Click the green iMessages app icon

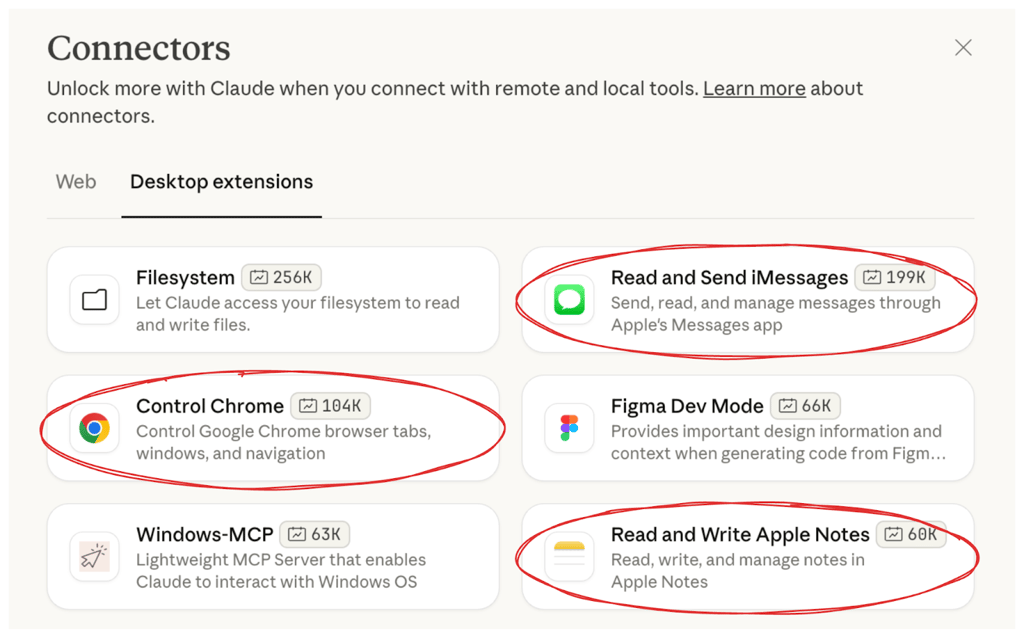pyautogui.click(x=569, y=300)
